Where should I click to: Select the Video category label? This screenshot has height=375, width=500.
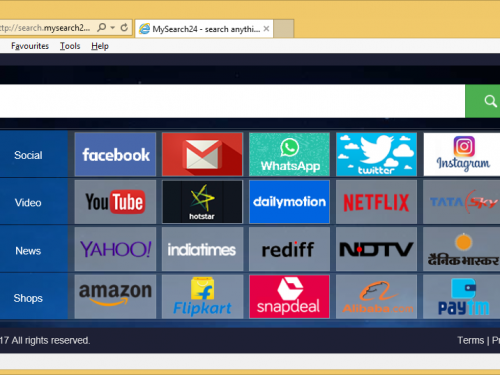click(28, 203)
